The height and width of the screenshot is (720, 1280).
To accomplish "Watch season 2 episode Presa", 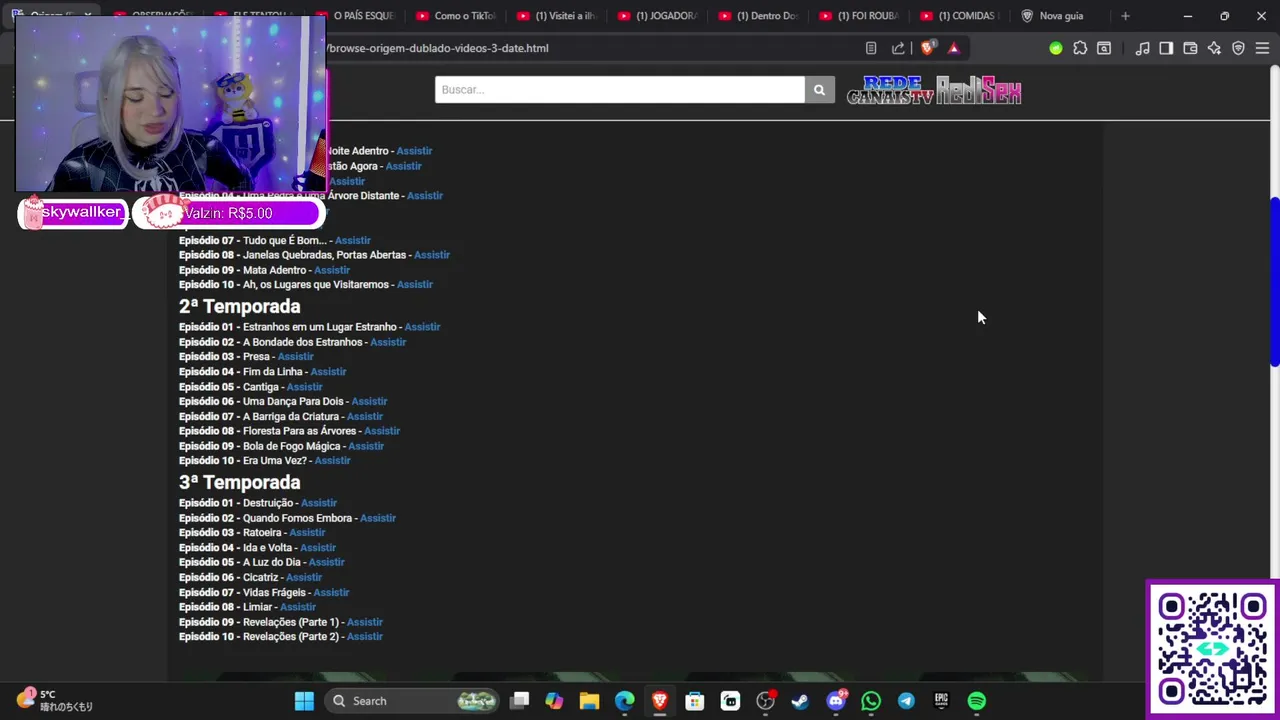I will point(295,357).
